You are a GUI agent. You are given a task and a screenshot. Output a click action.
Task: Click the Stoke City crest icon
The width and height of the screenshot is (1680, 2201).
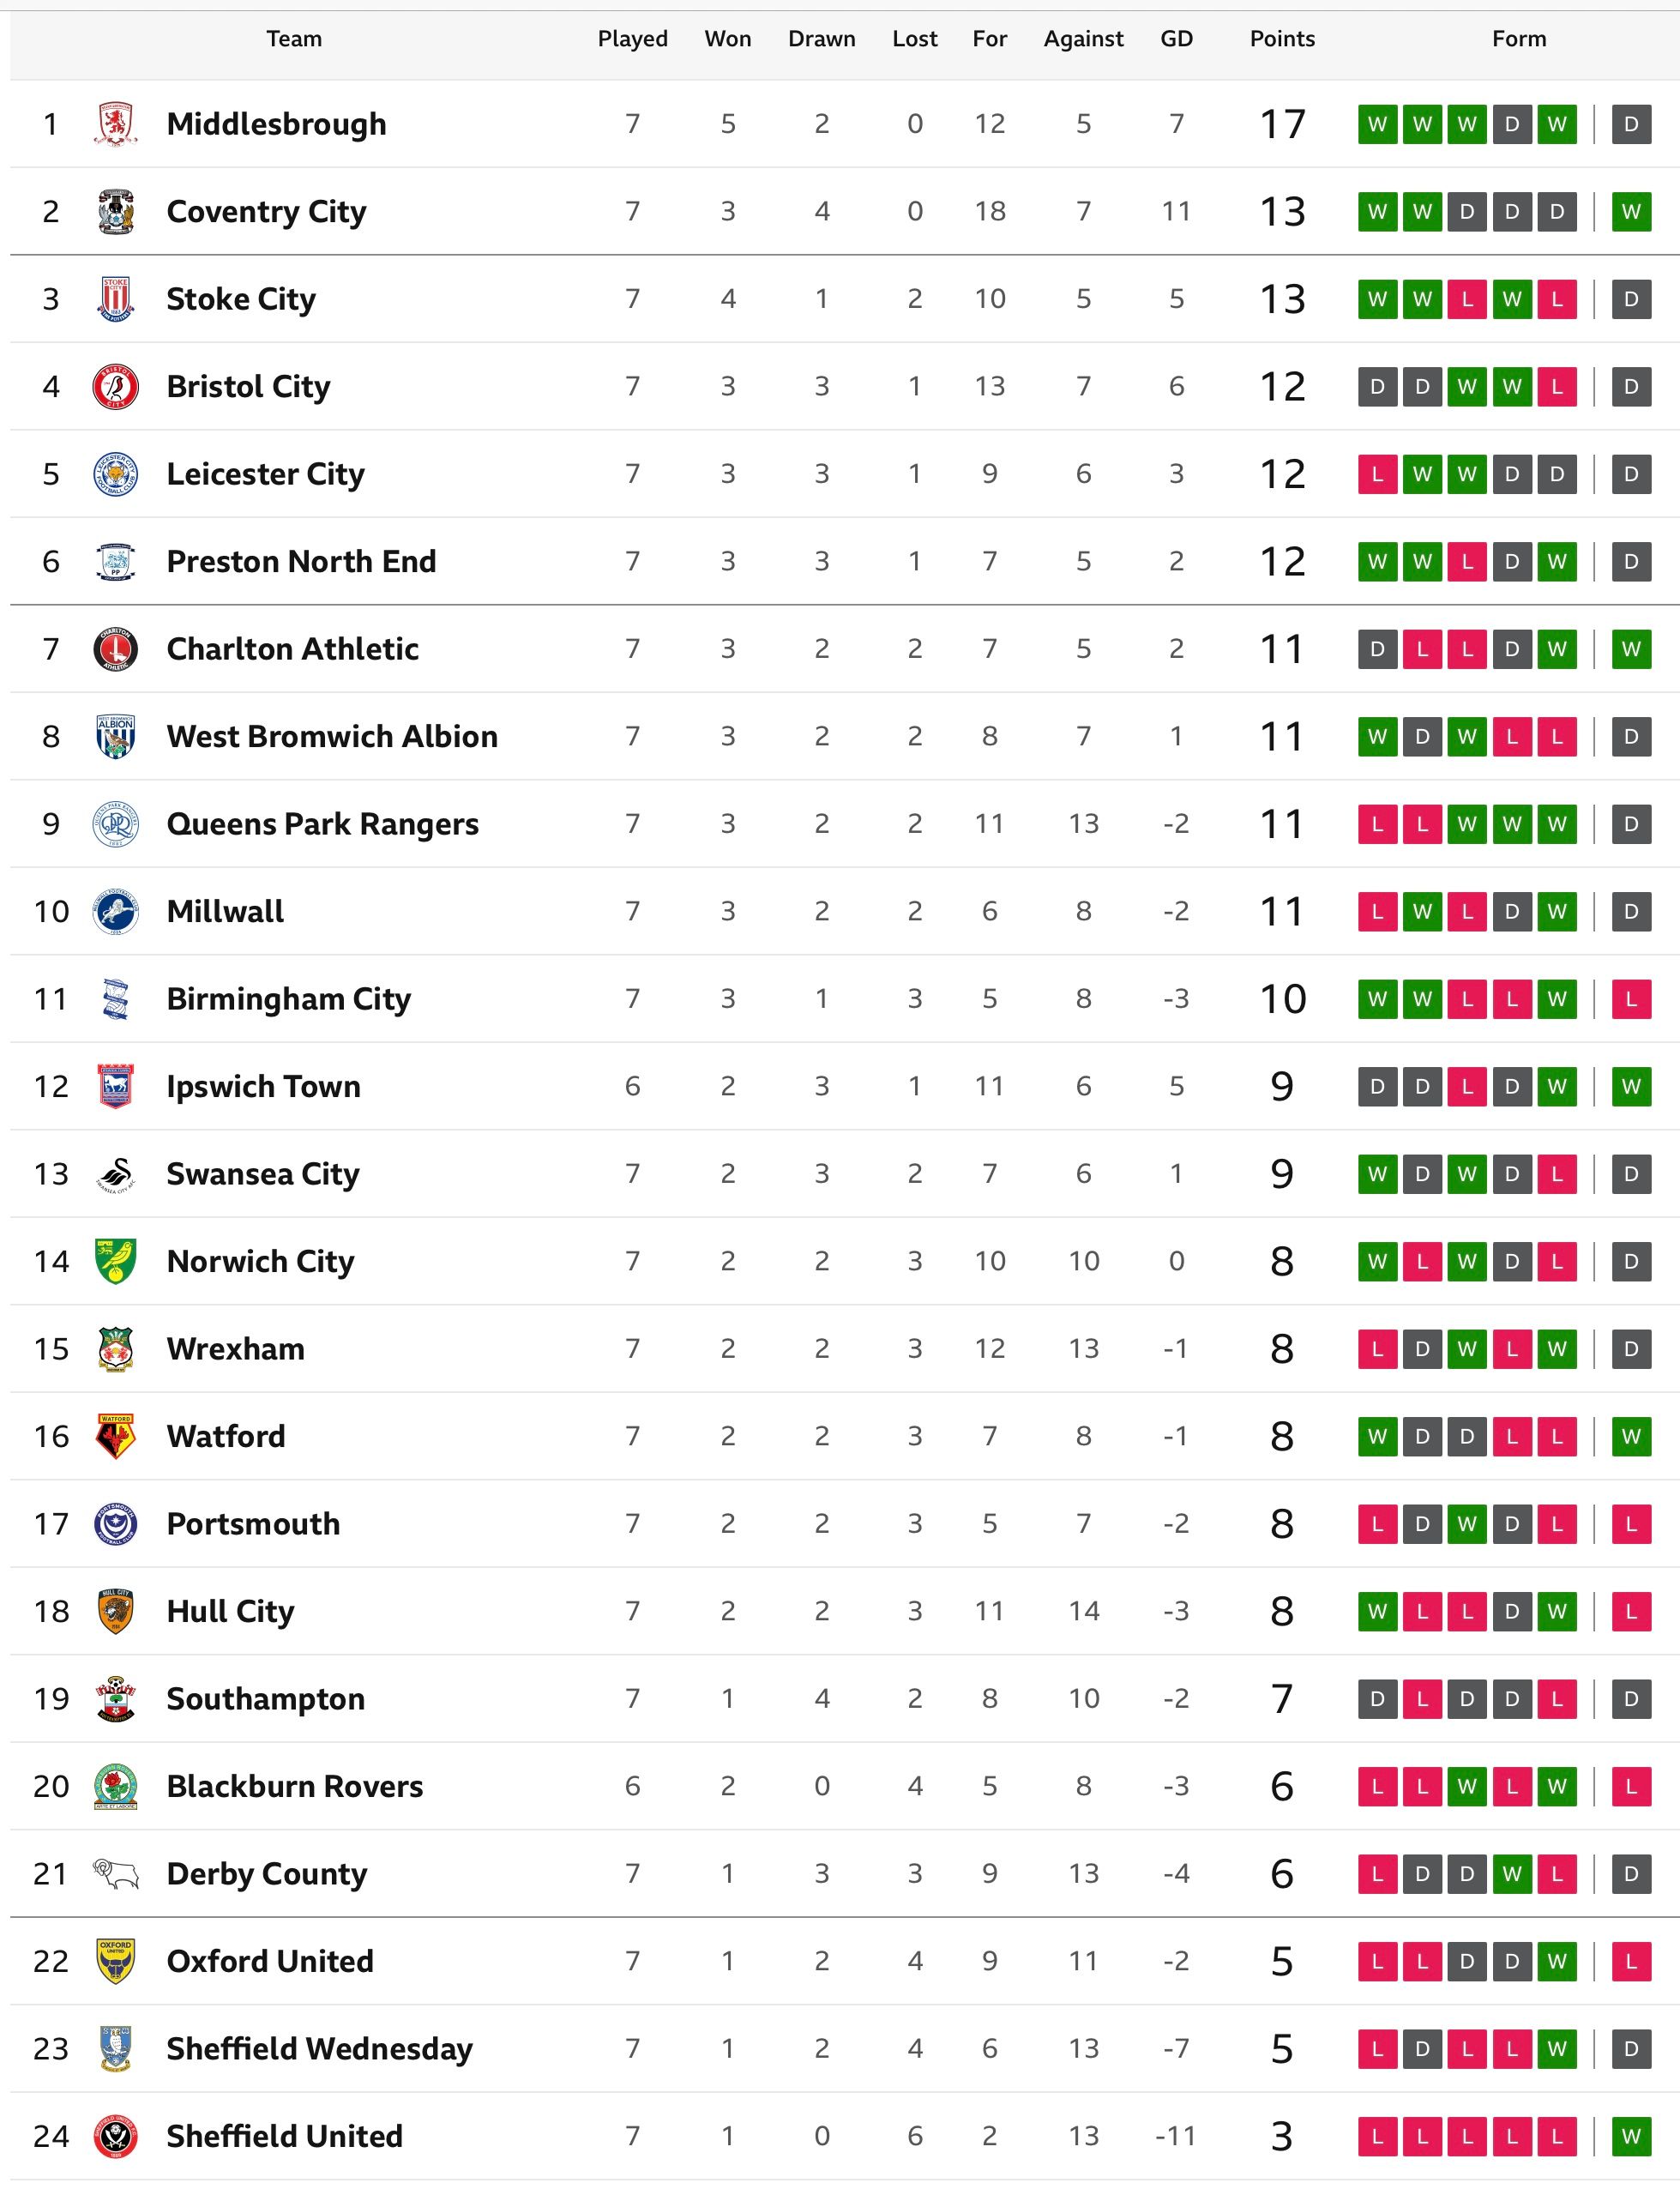click(115, 299)
